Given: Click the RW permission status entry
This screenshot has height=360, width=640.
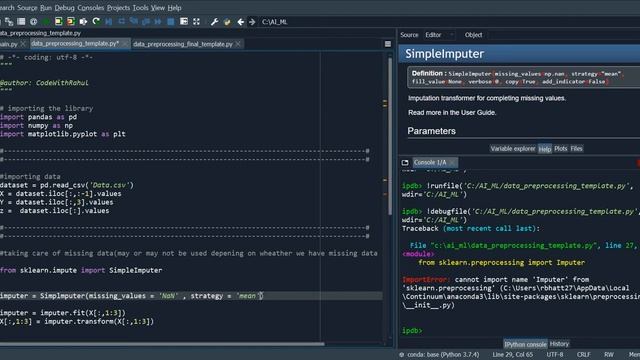Looking at the screenshot, I should point(609,355).
